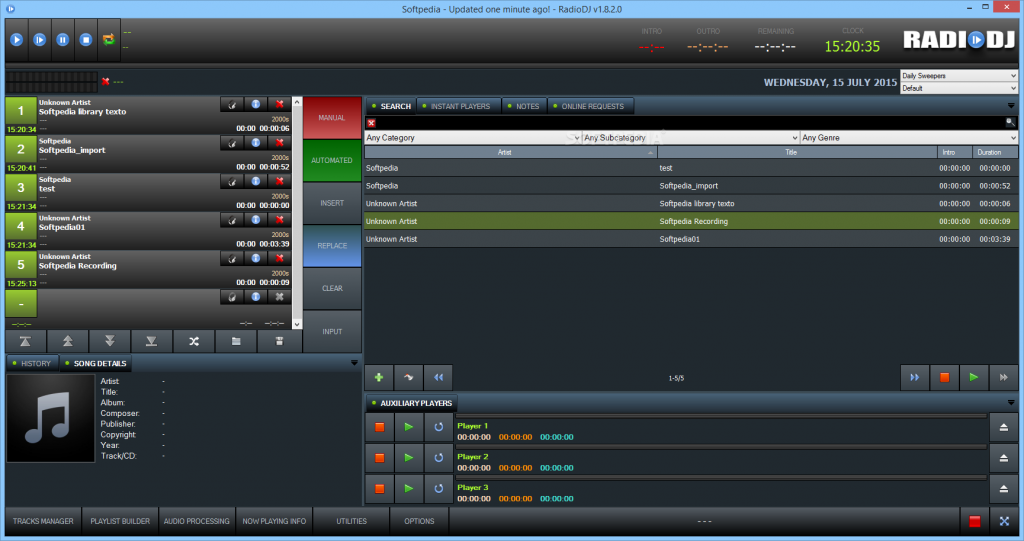Click the magnifier search icon
Screen dimensions: 1024x541
point(1010,122)
